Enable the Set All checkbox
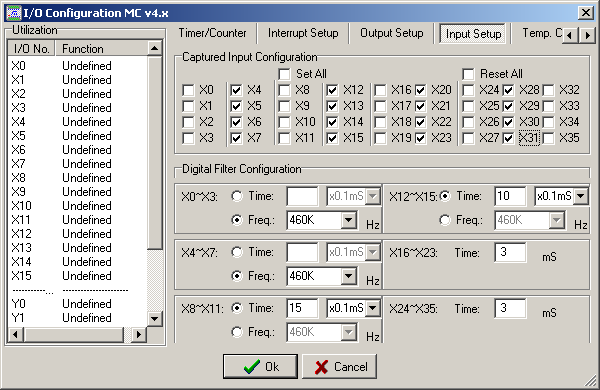The height and width of the screenshot is (390, 600). point(284,74)
